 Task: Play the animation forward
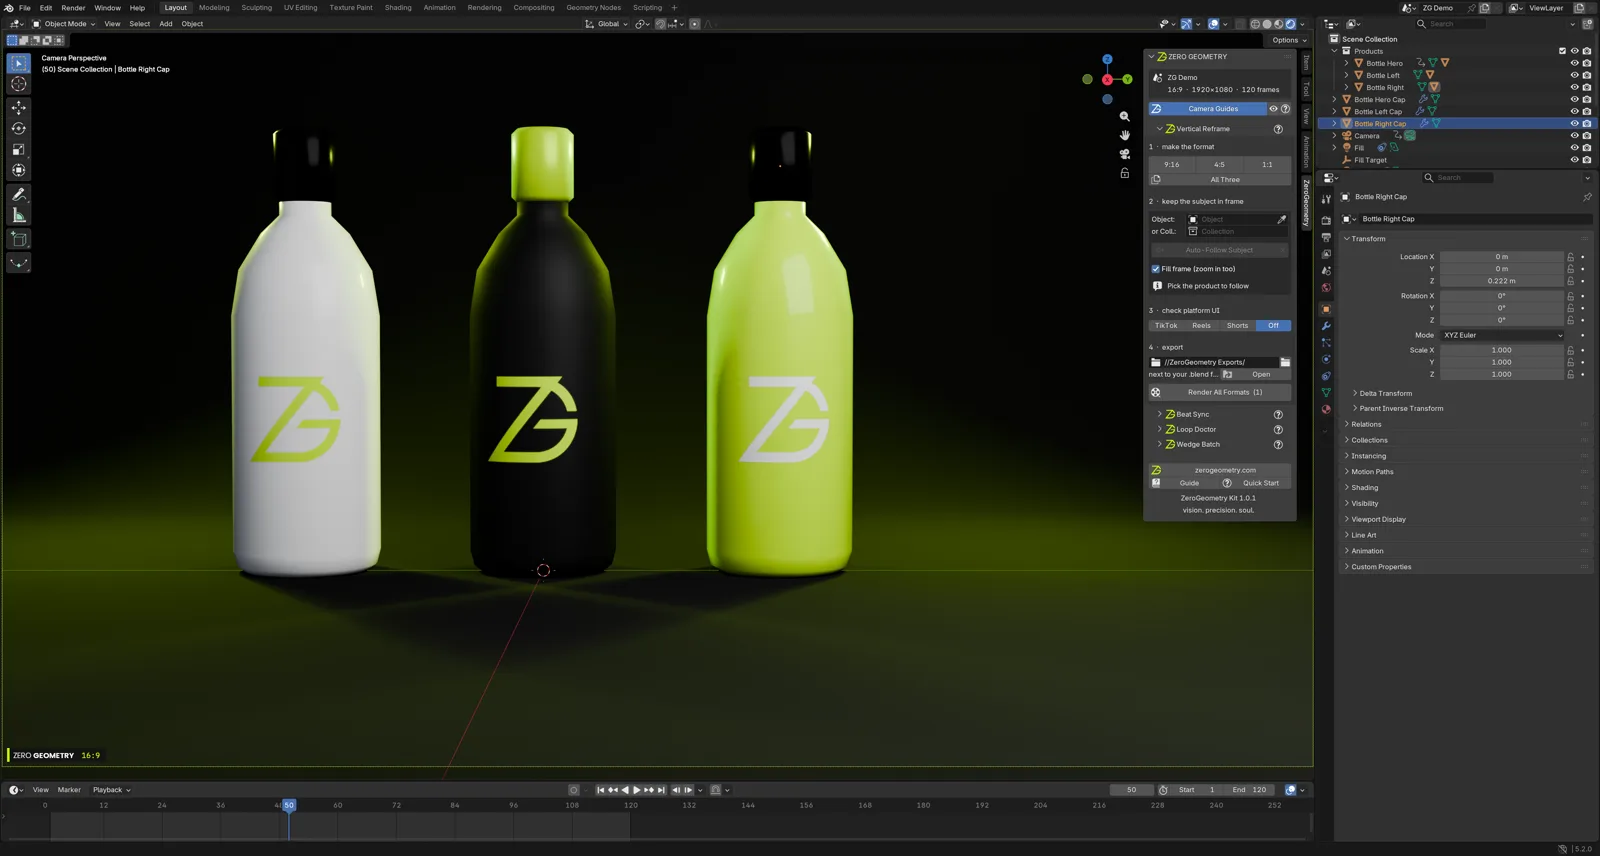tap(637, 790)
